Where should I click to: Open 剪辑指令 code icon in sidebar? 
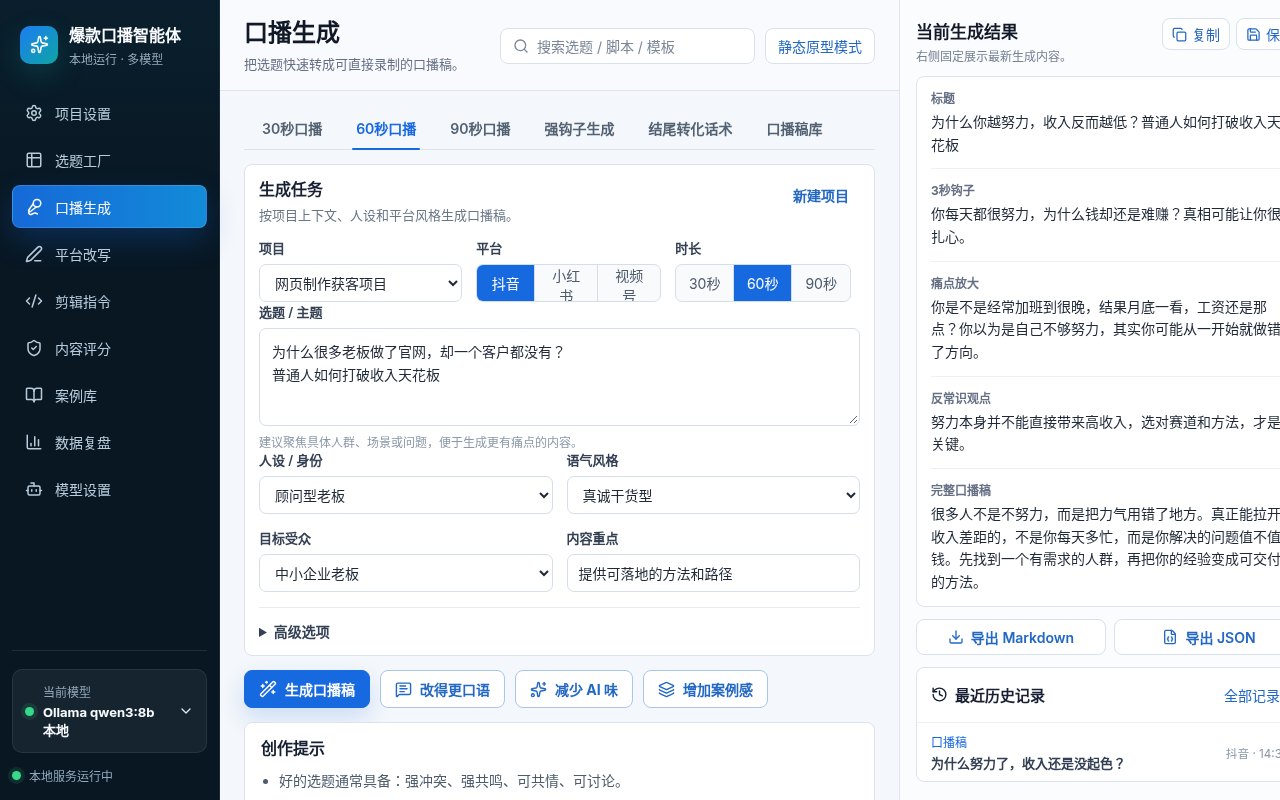click(34, 301)
